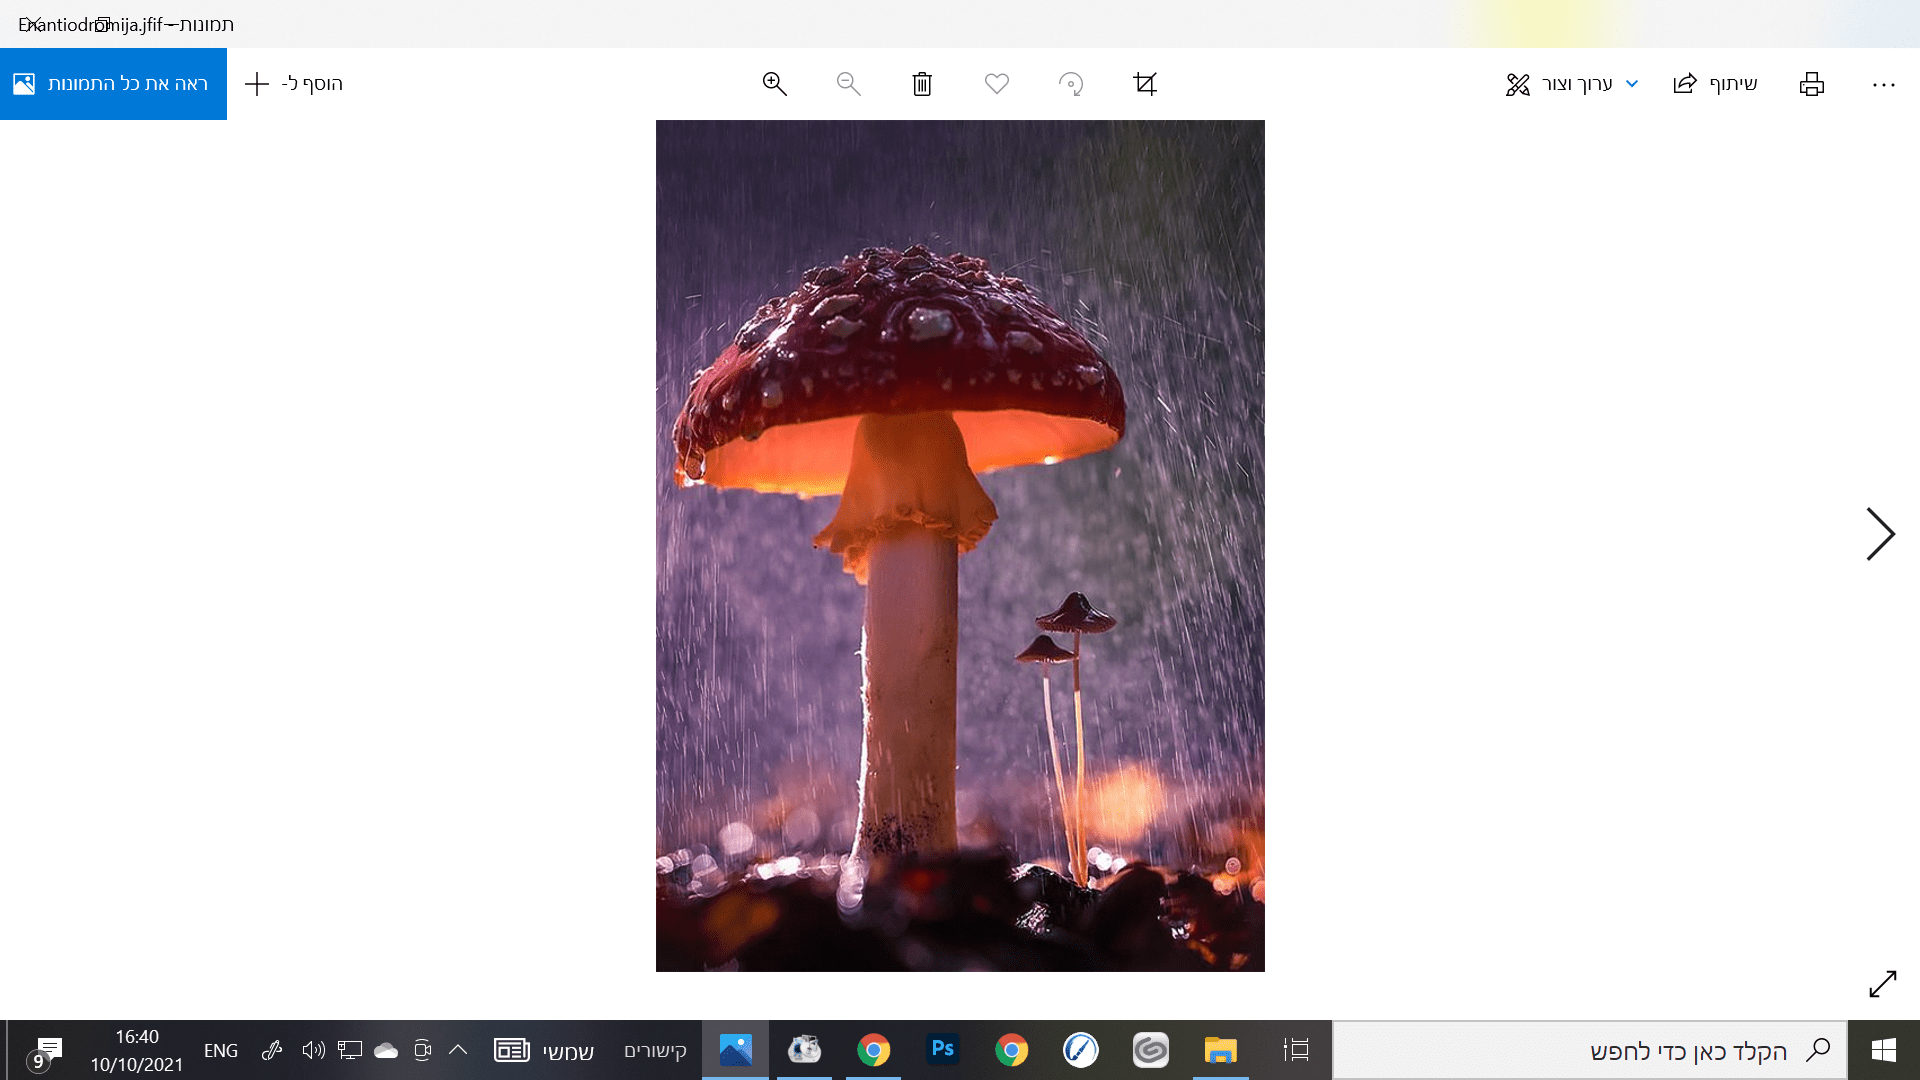Open Photoshop from the taskbar
Viewport: 1920px width, 1080px height.
coord(942,1049)
